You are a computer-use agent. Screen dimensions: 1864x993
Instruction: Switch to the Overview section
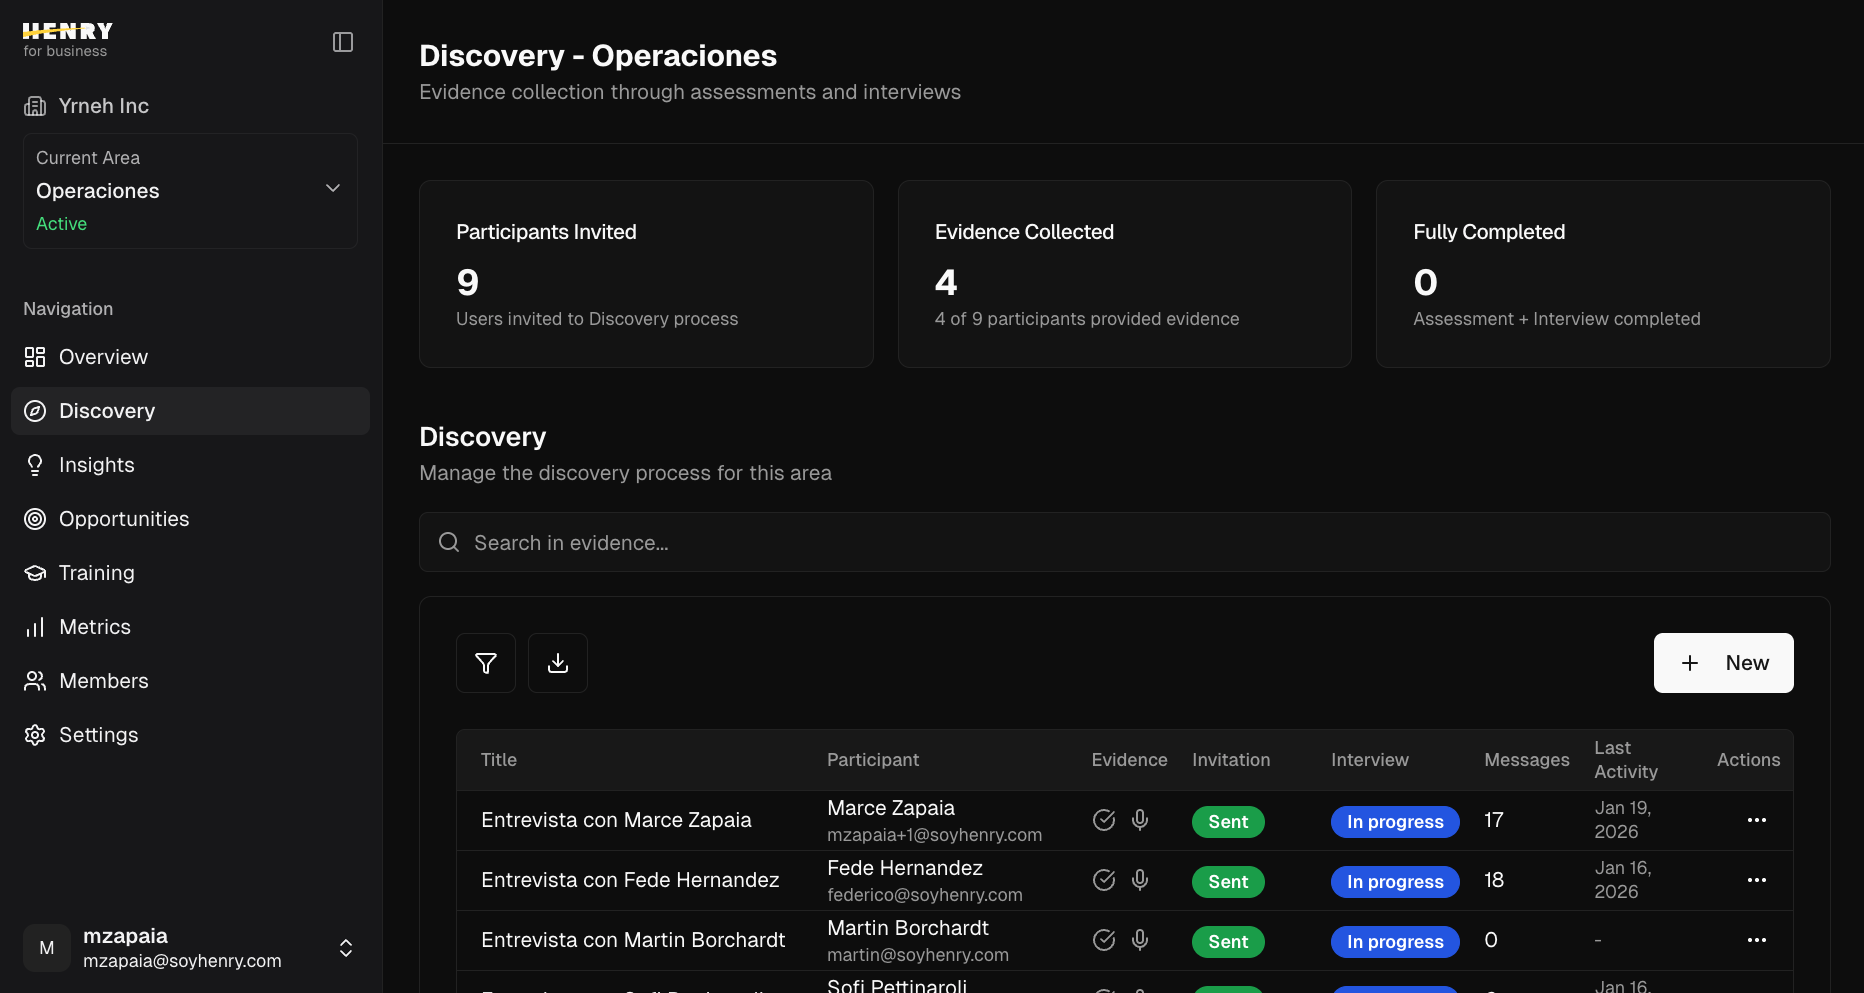pyautogui.click(x=103, y=356)
